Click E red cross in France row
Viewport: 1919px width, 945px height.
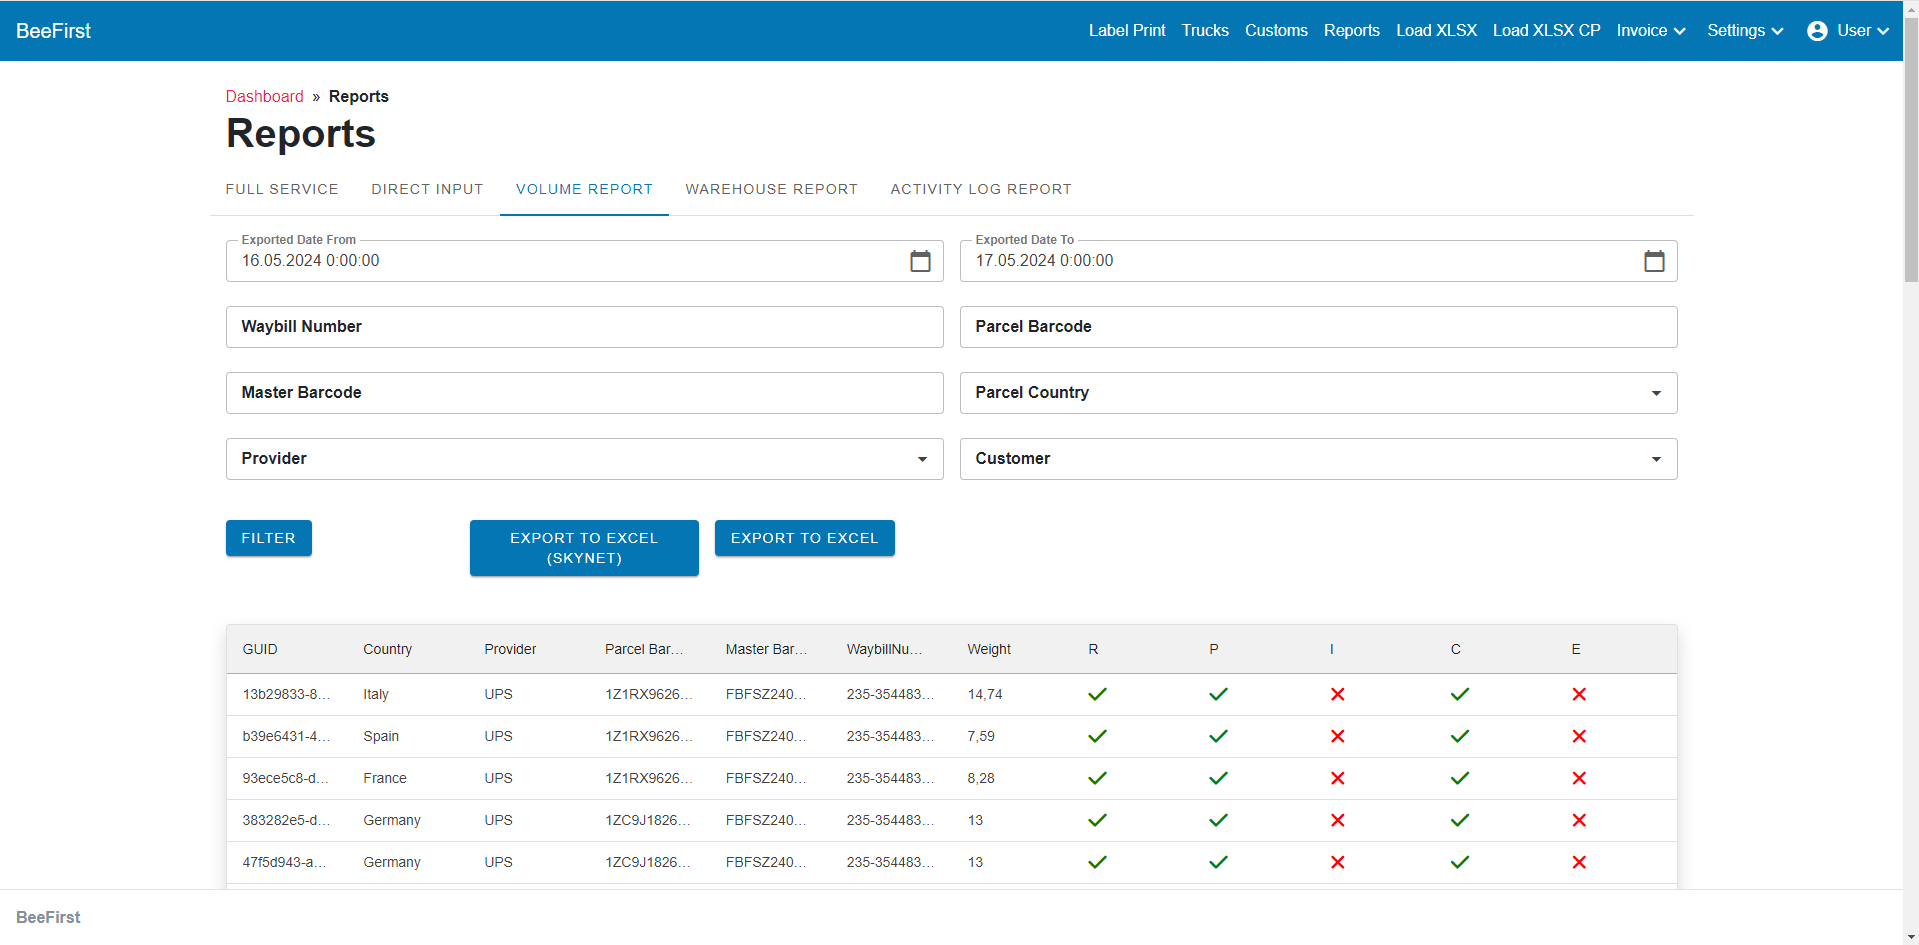[1579, 778]
